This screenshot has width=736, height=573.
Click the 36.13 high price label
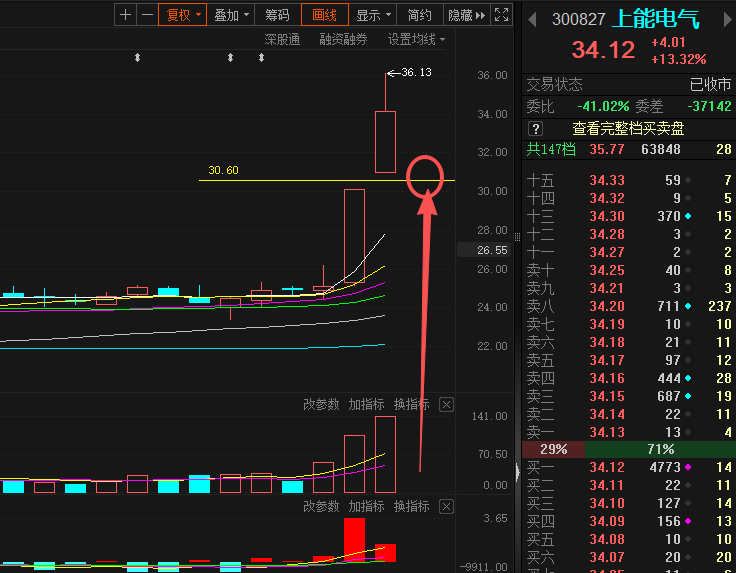point(416,72)
